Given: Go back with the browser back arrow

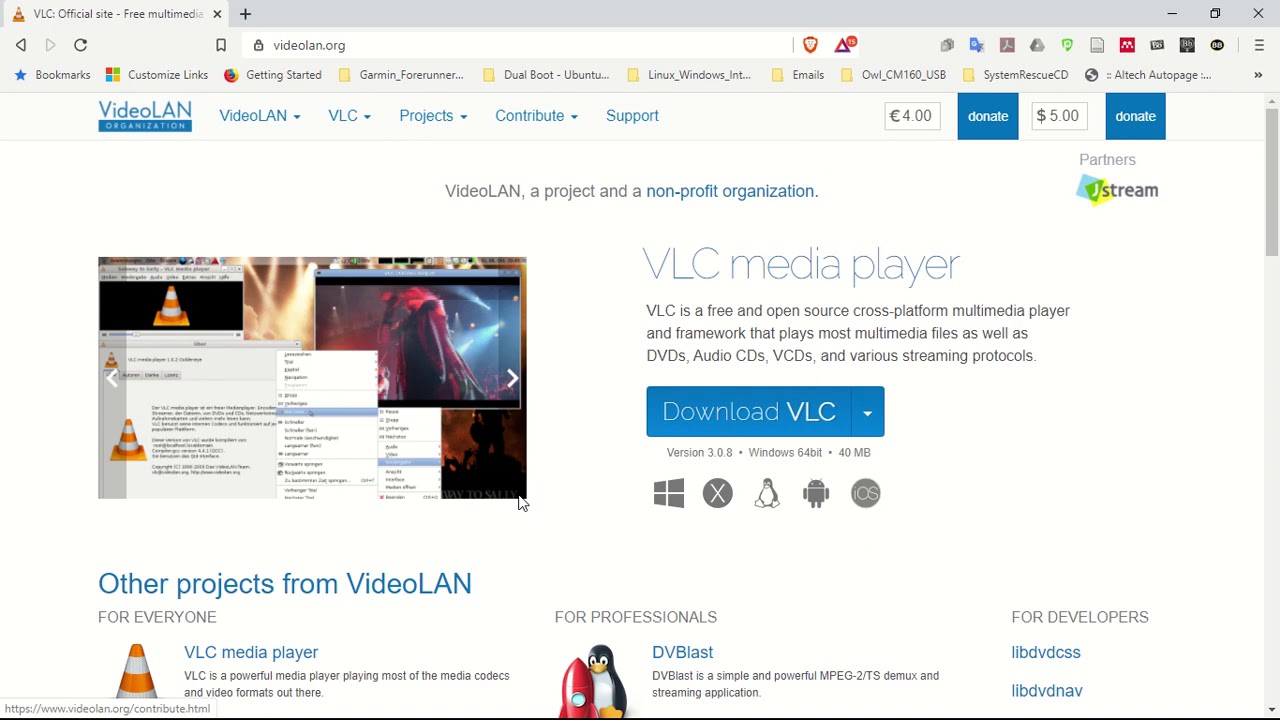Looking at the screenshot, I should pos(21,45).
